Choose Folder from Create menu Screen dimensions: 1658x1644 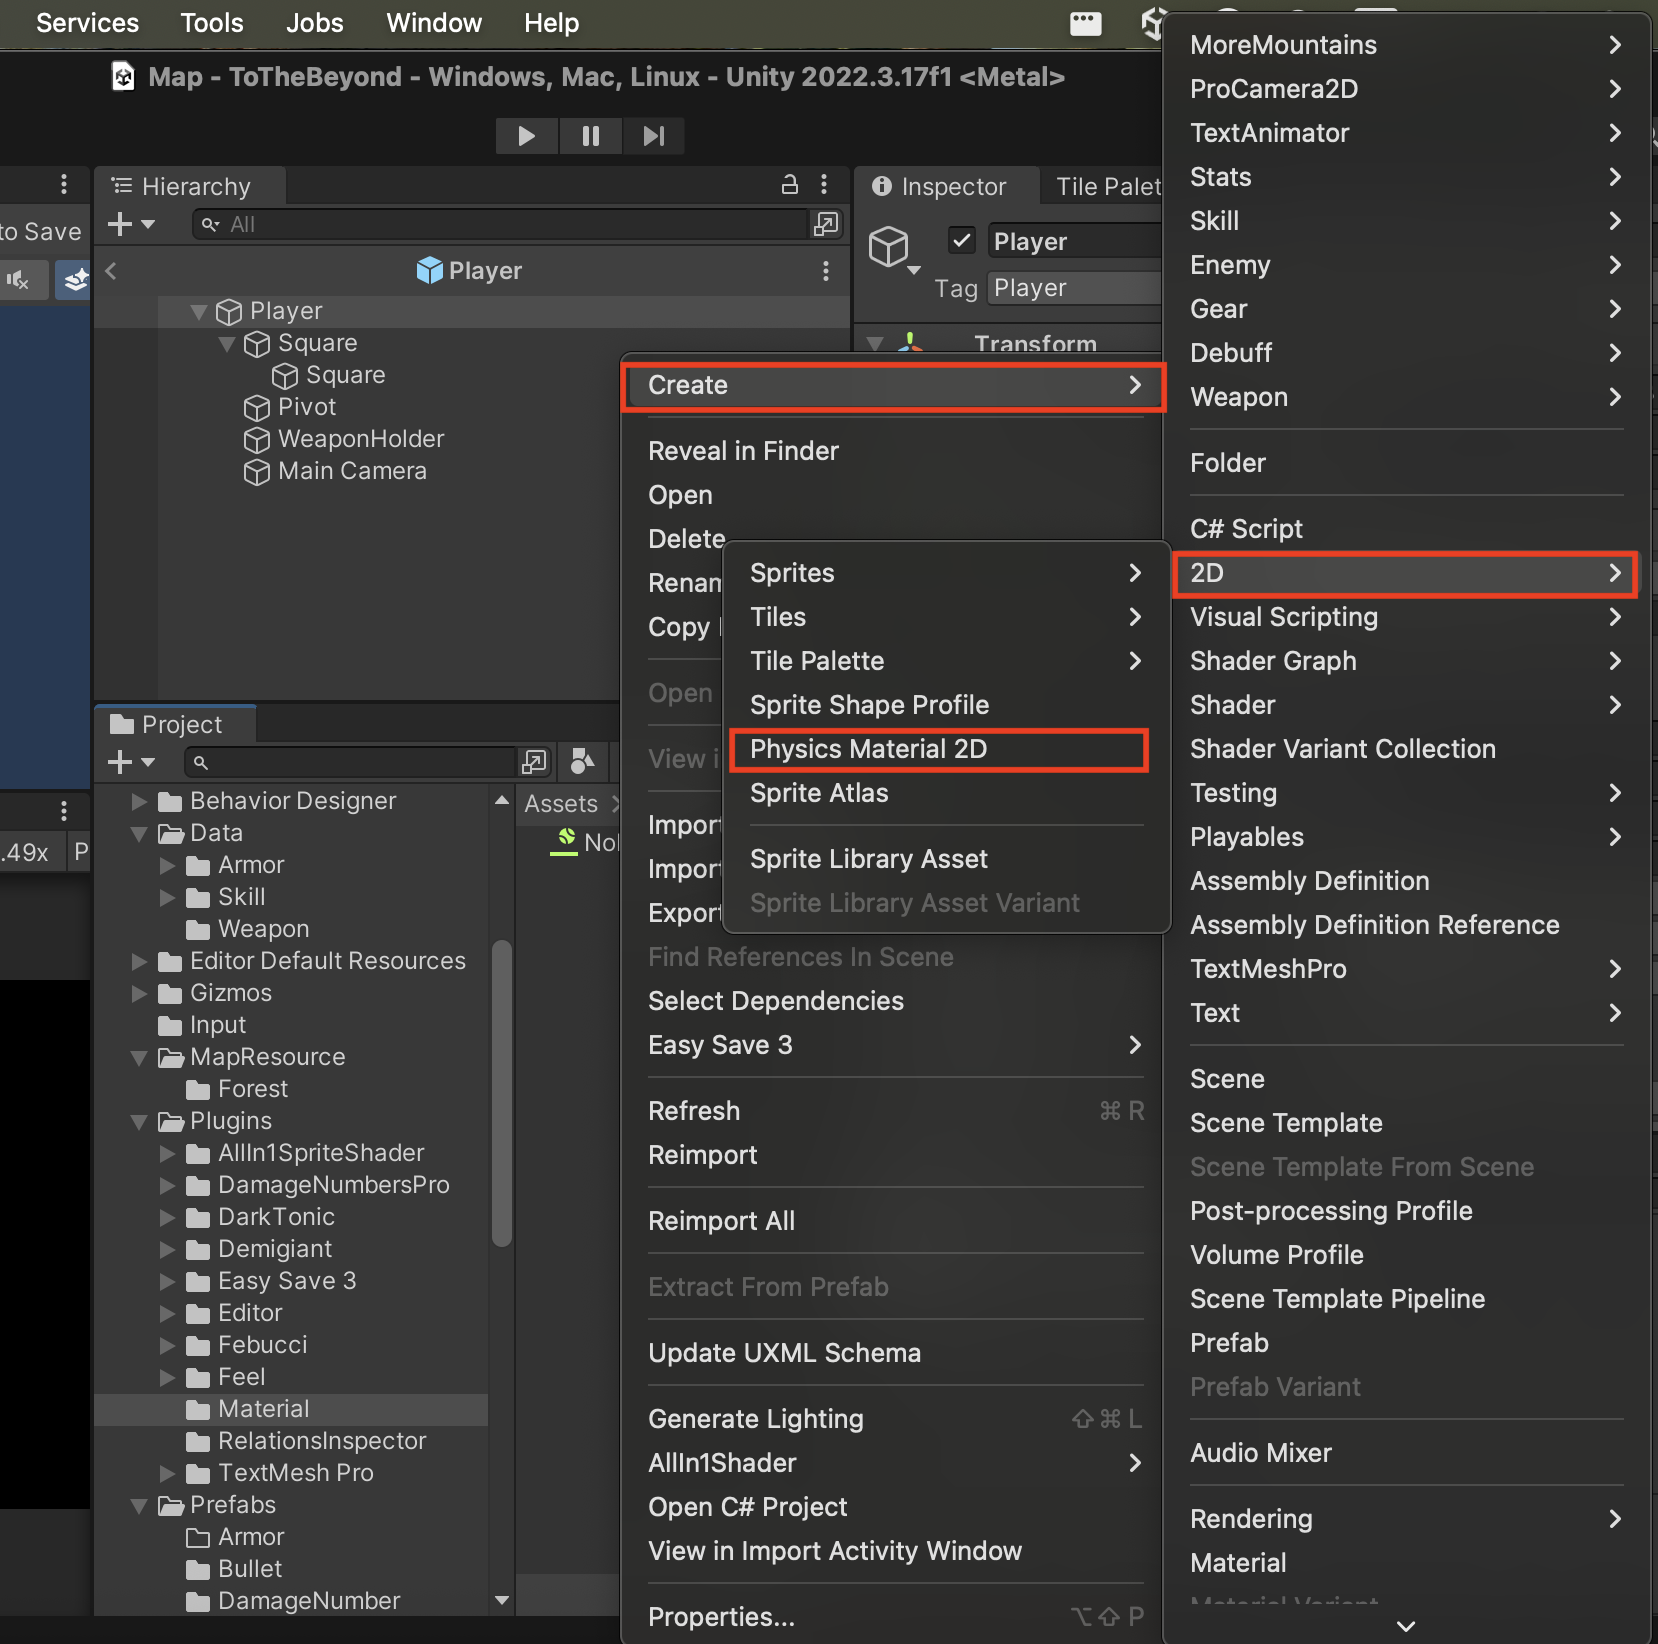point(1227,463)
